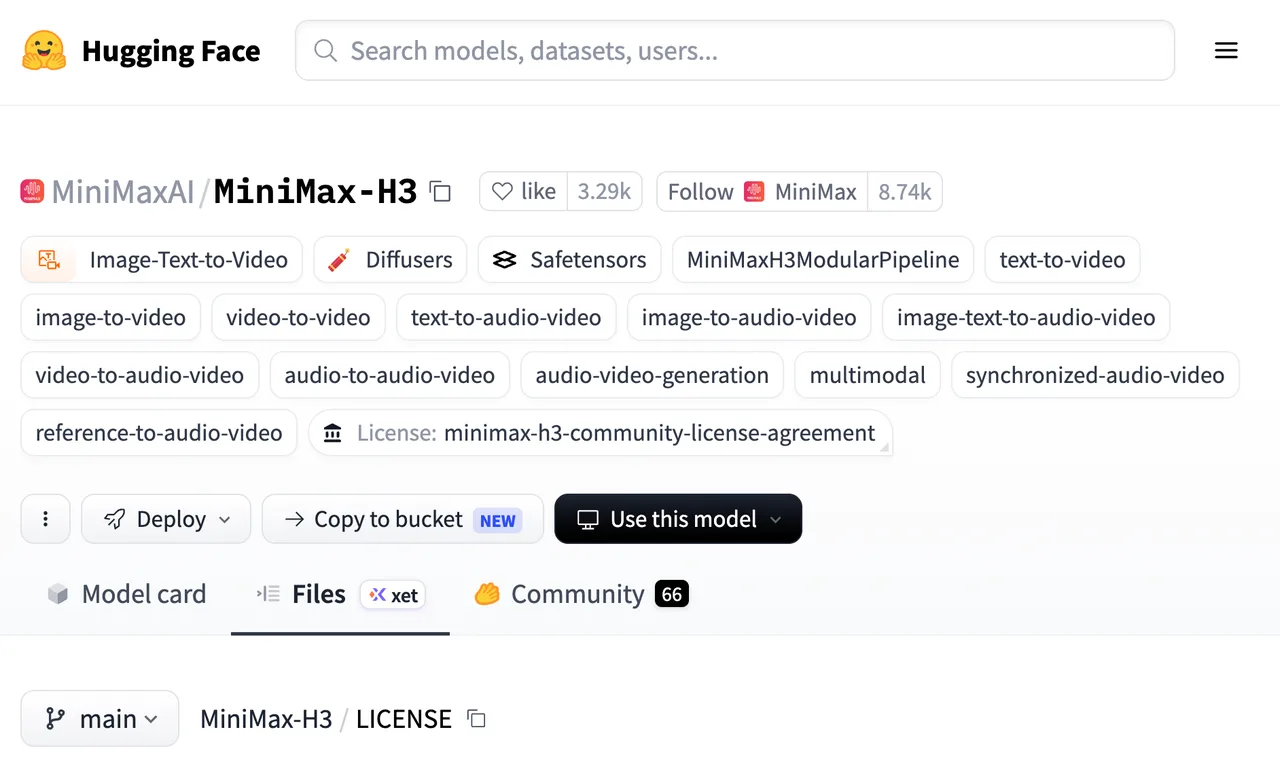Select the MiniMaxH3ModularPipeline tag

coord(823,260)
